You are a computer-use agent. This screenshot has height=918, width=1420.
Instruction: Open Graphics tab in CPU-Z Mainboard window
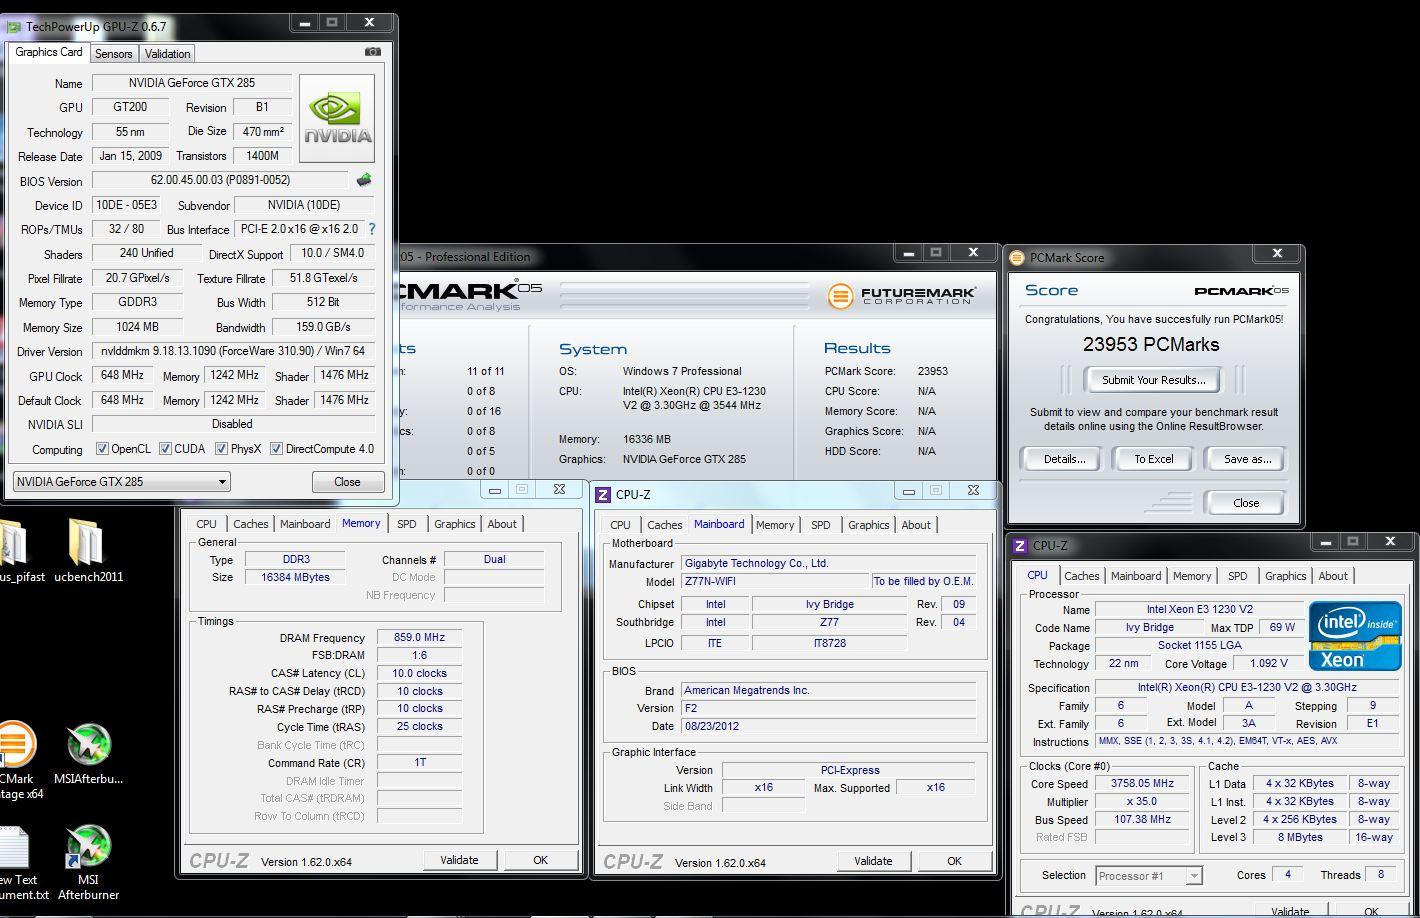pos(868,525)
